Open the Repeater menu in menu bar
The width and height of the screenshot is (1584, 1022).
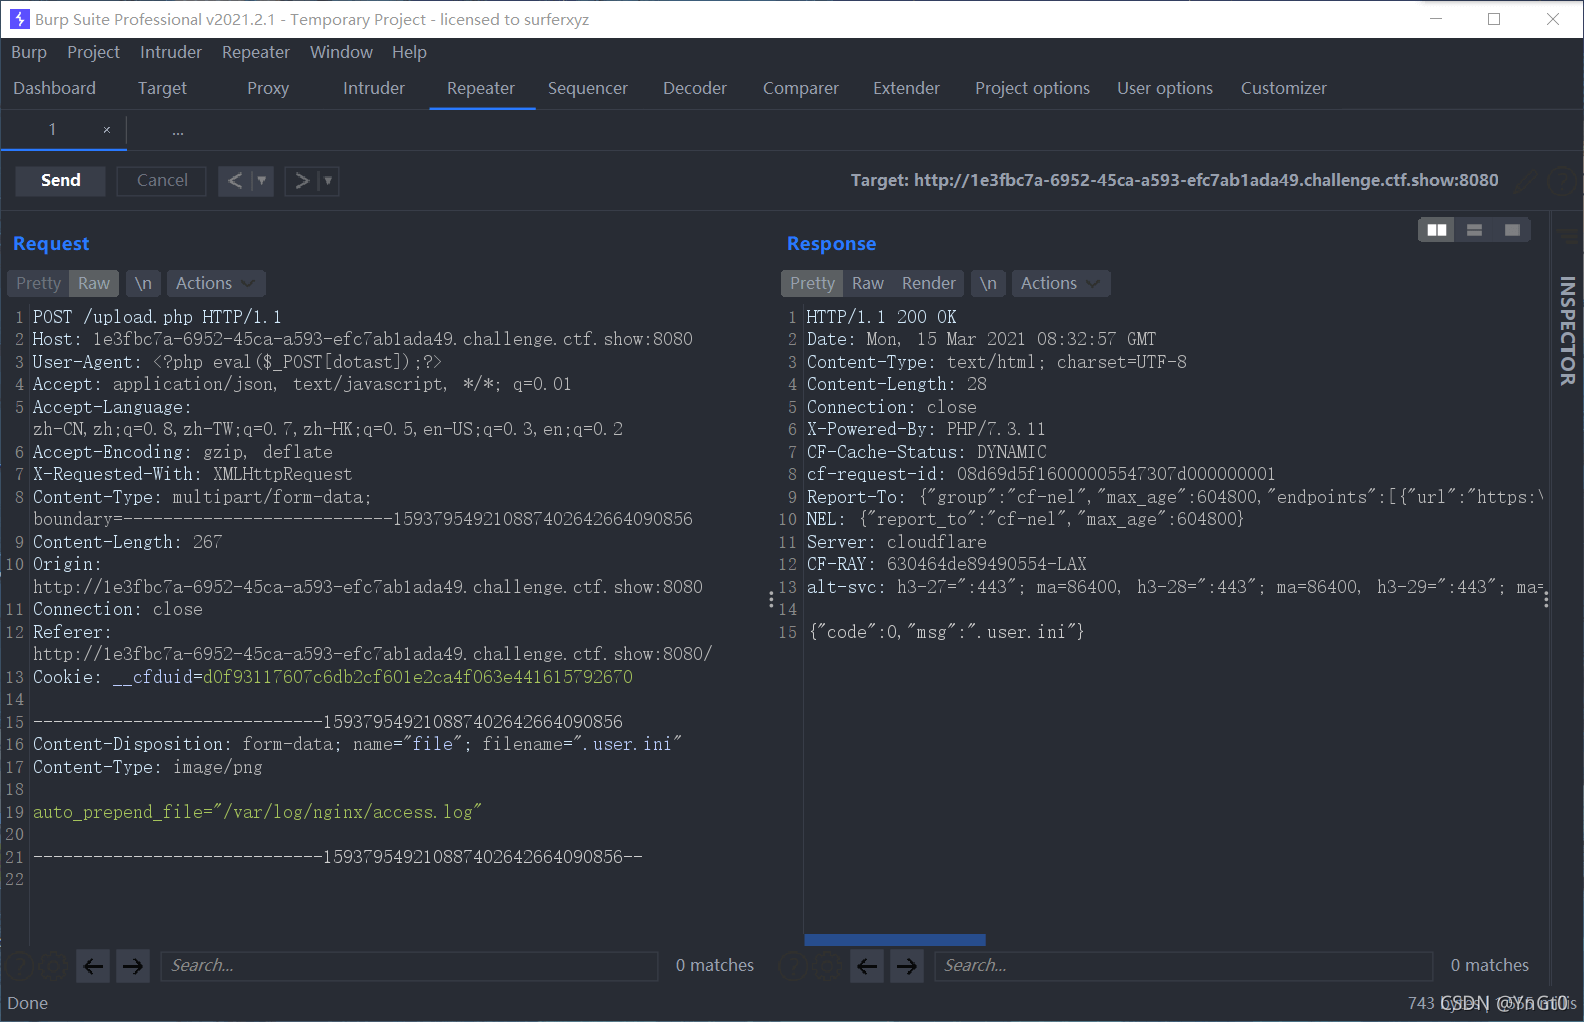click(256, 52)
